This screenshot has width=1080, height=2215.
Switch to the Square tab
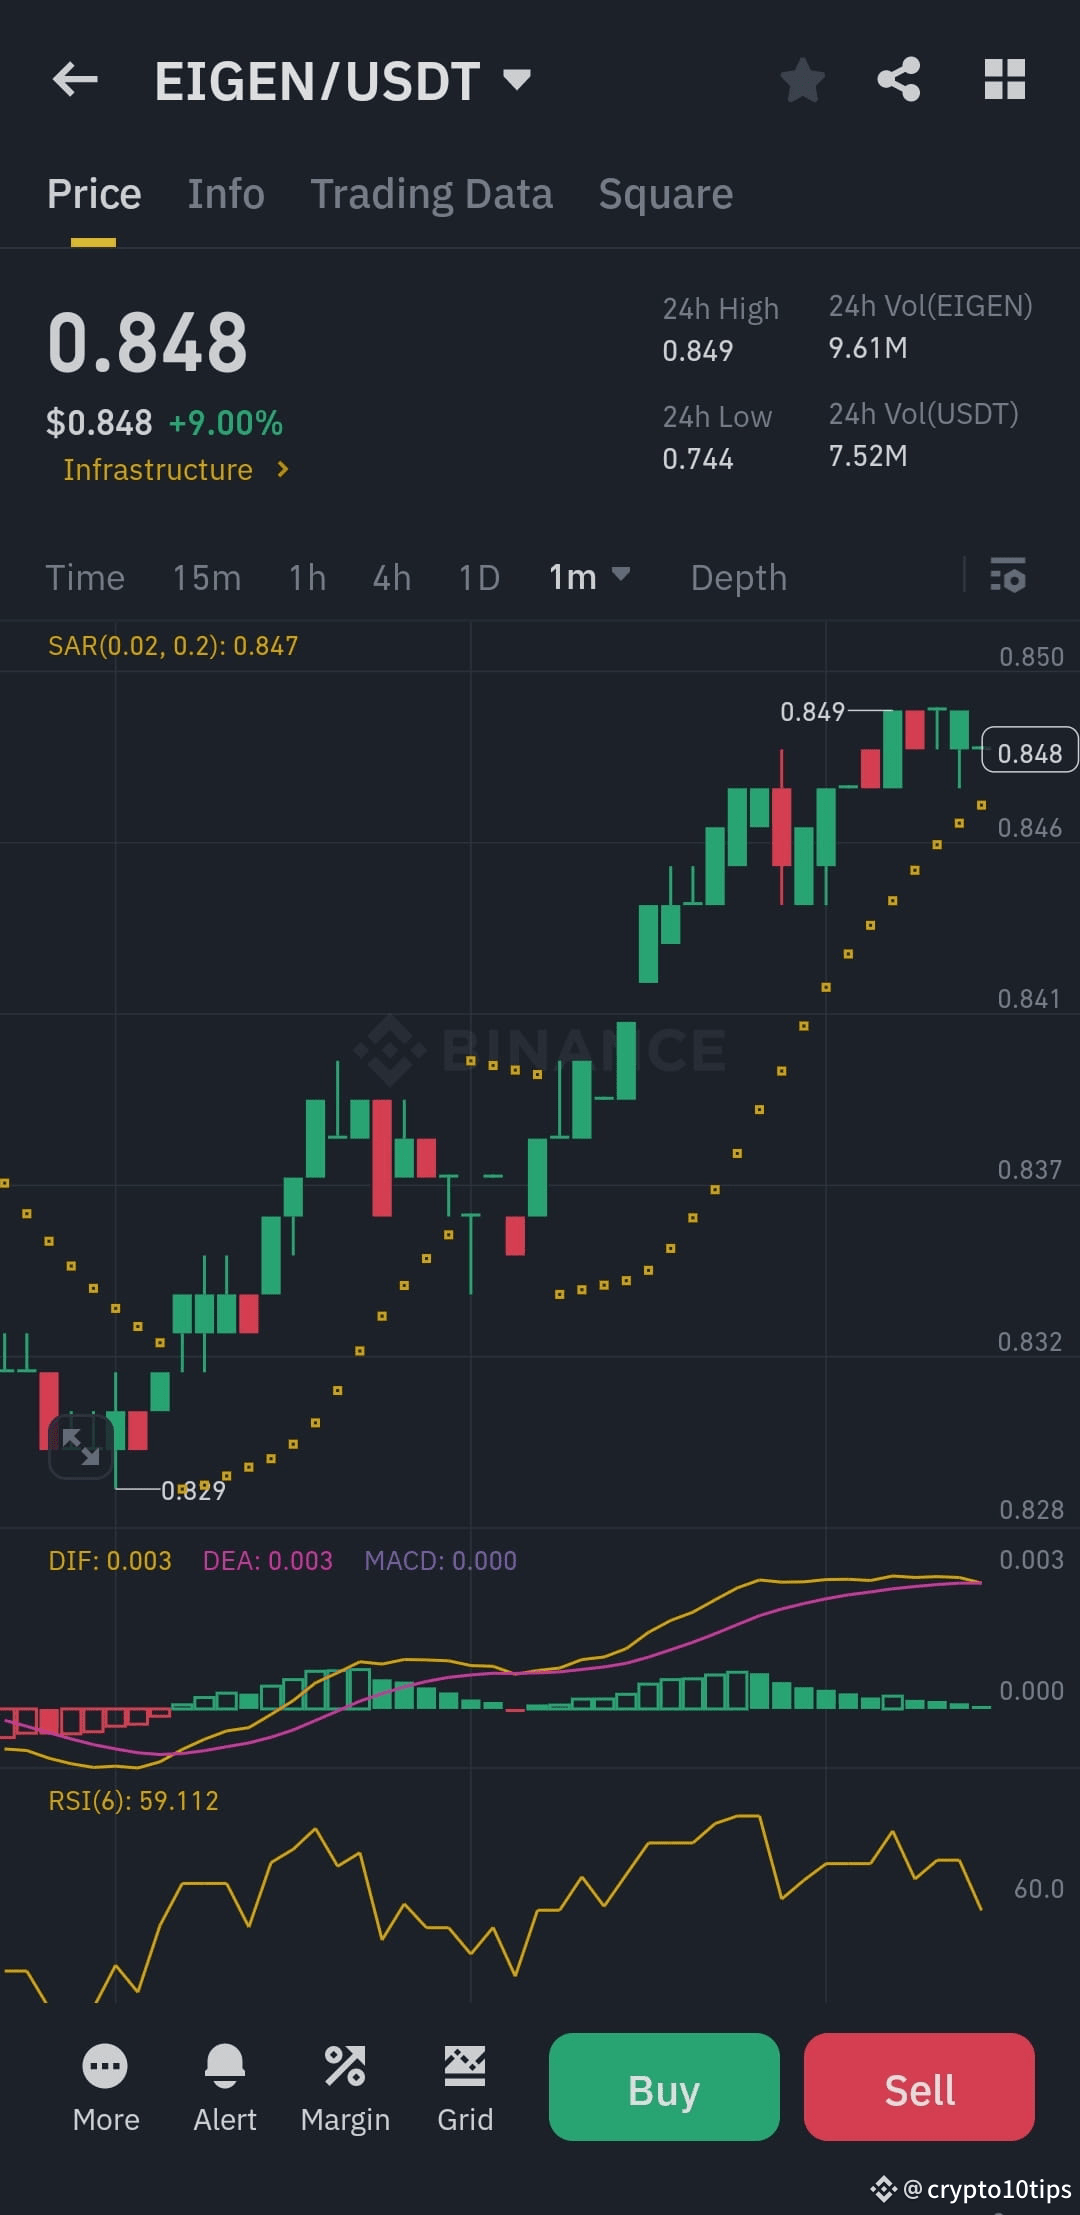coord(666,194)
